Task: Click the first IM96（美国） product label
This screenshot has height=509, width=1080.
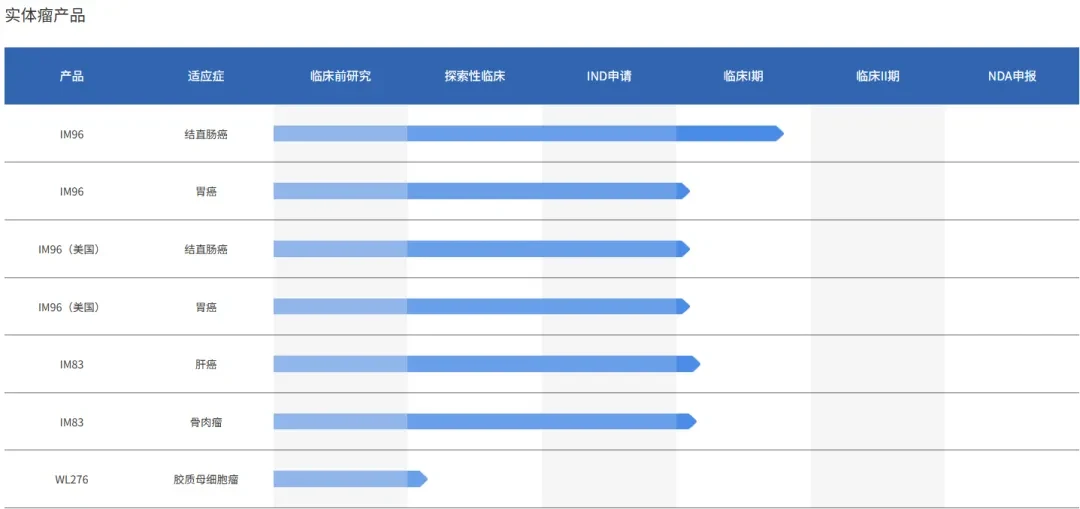Action: [x=72, y=249]
